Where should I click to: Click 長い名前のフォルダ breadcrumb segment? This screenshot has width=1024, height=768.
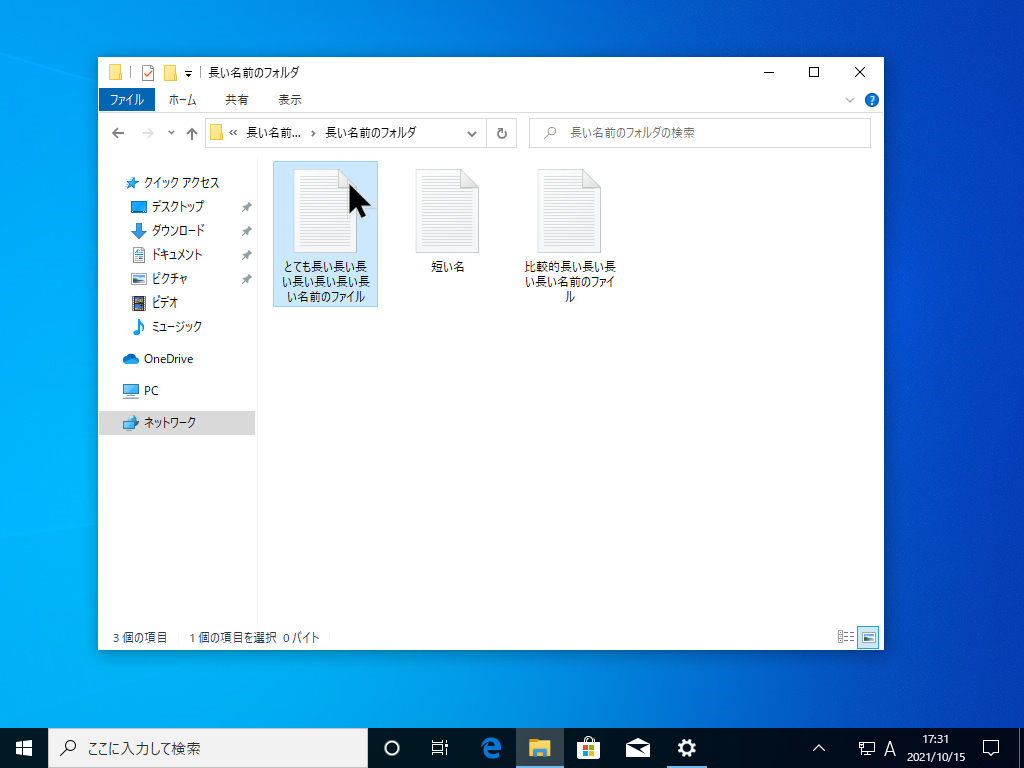click(370, 133)
